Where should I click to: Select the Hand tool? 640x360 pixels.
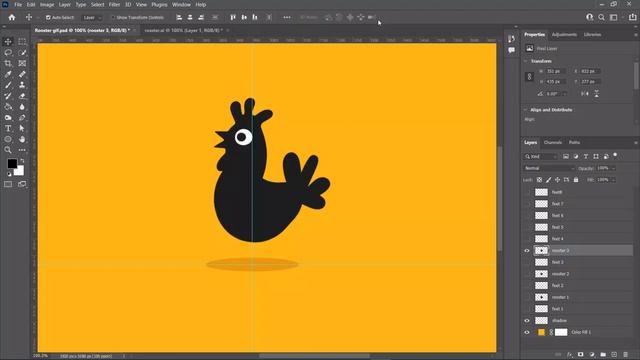[x=22, y=139]
